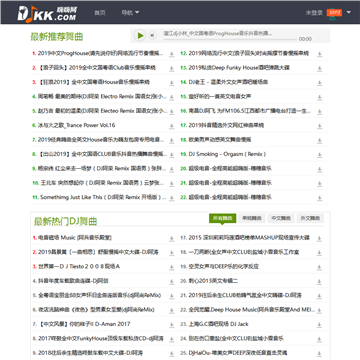Switch to the 所有舞曲 tab
The image size is (360, 360).
pos(222,218)
